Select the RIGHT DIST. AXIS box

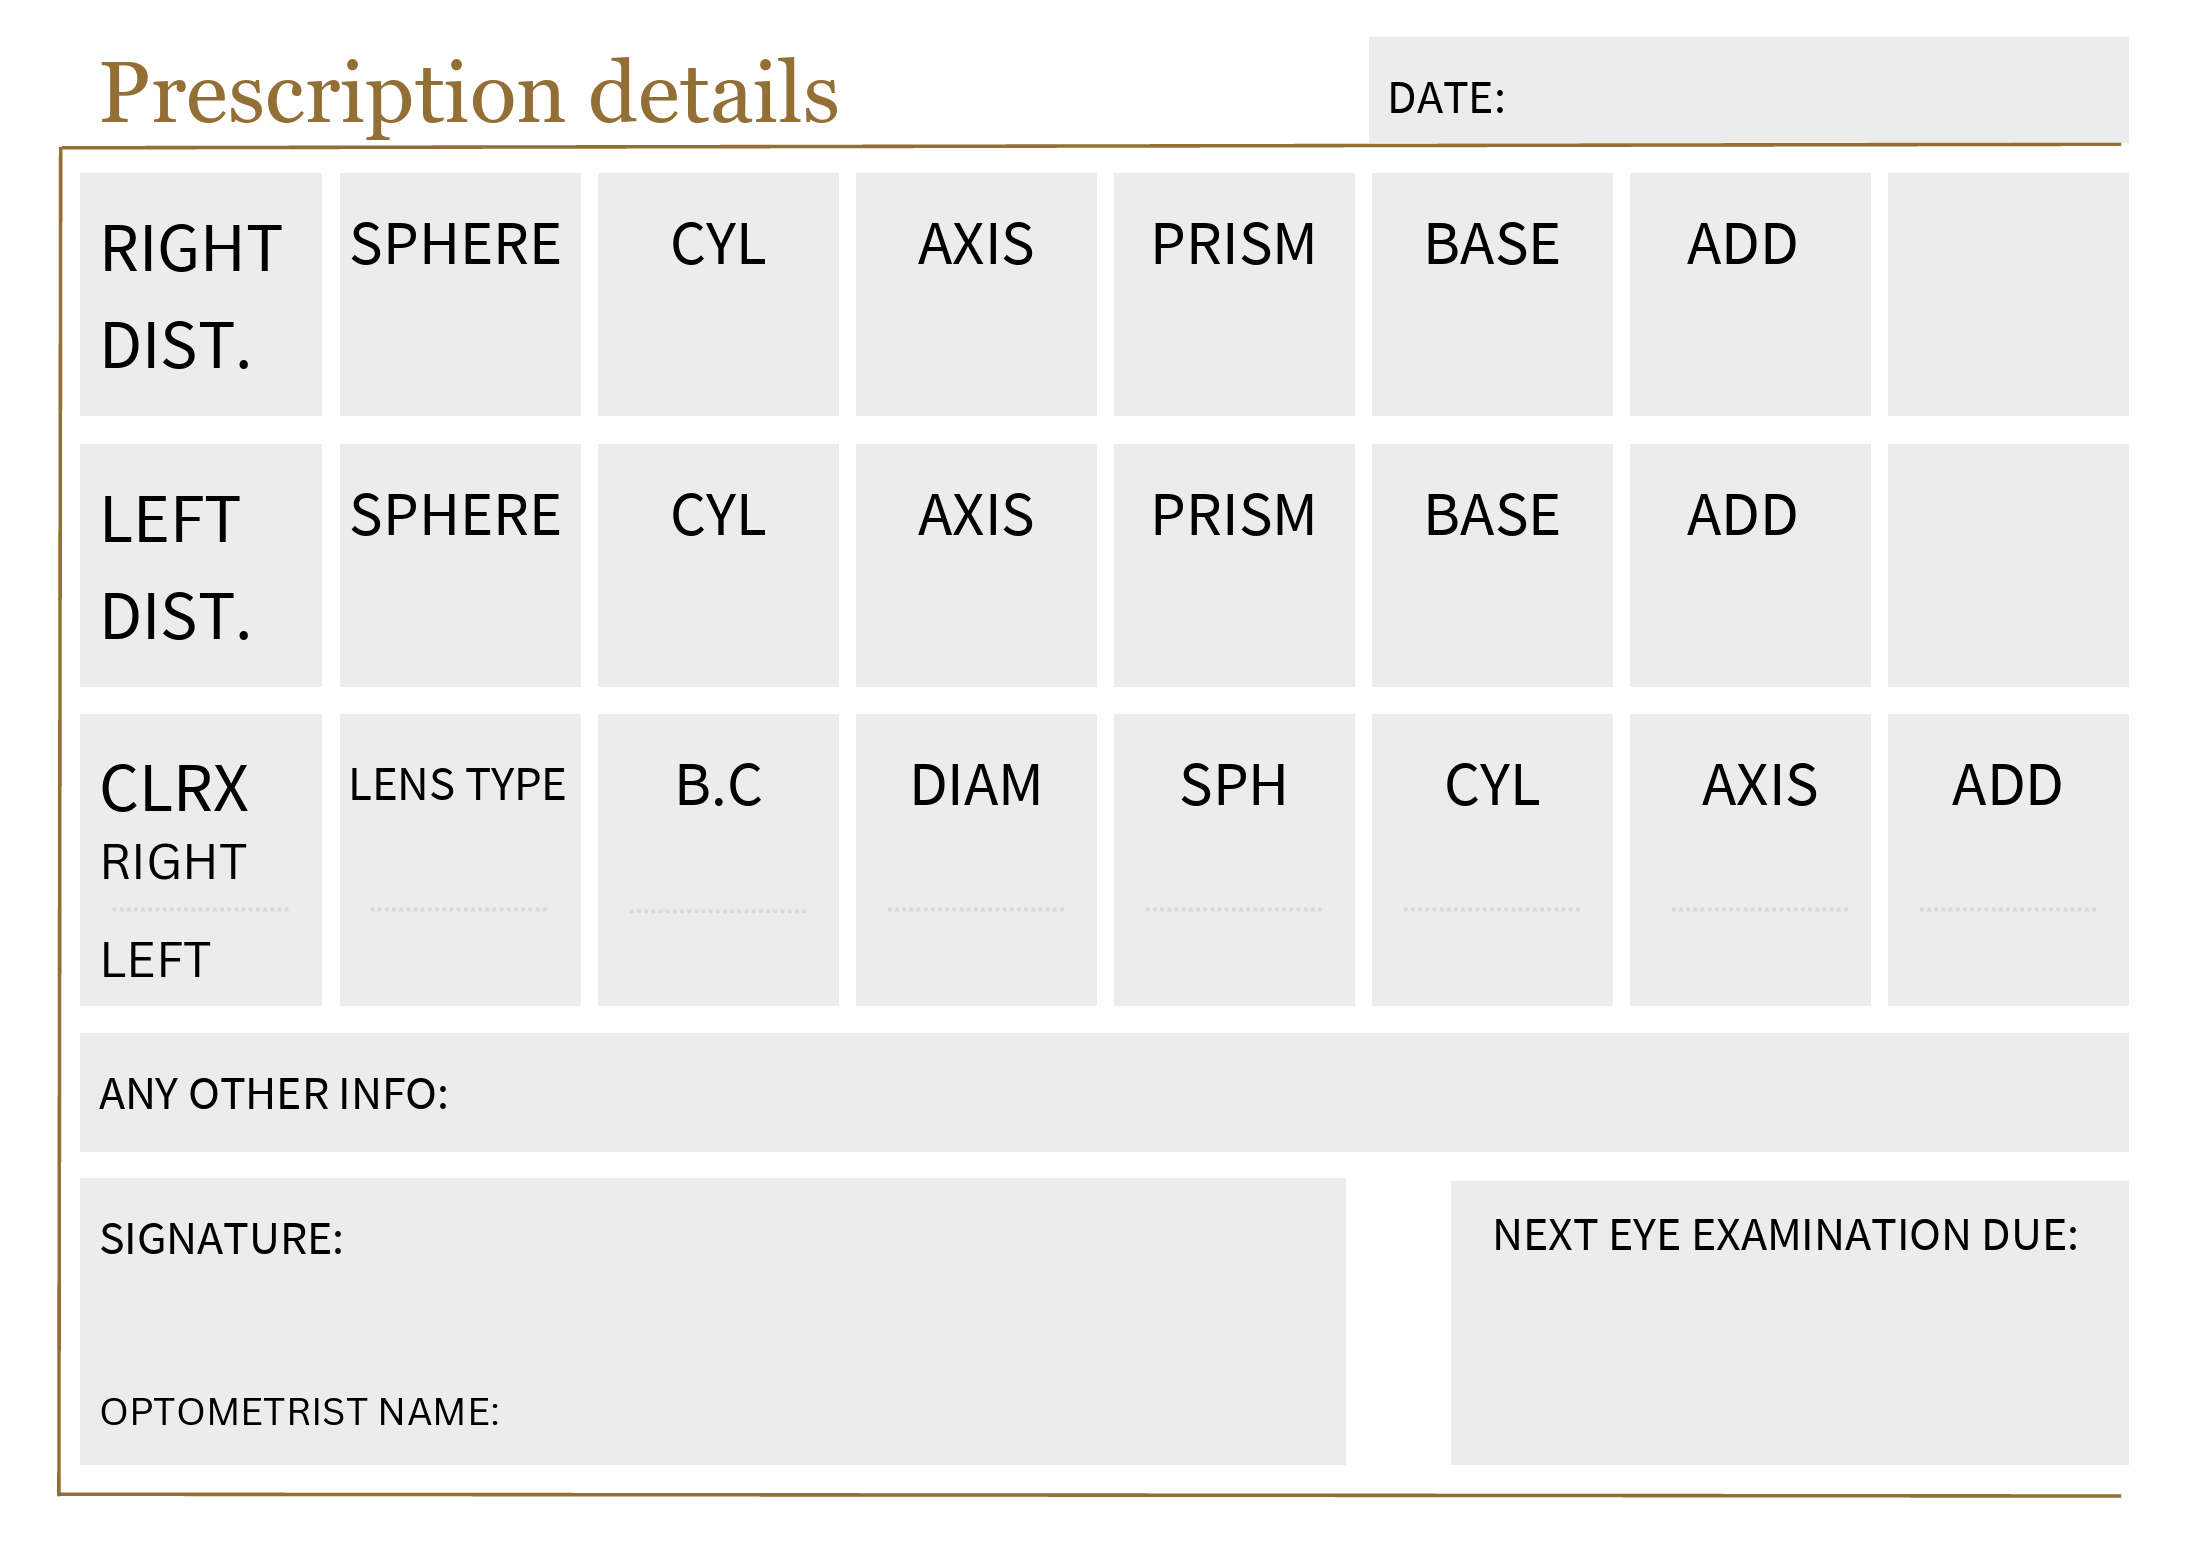tap(976, 295)
